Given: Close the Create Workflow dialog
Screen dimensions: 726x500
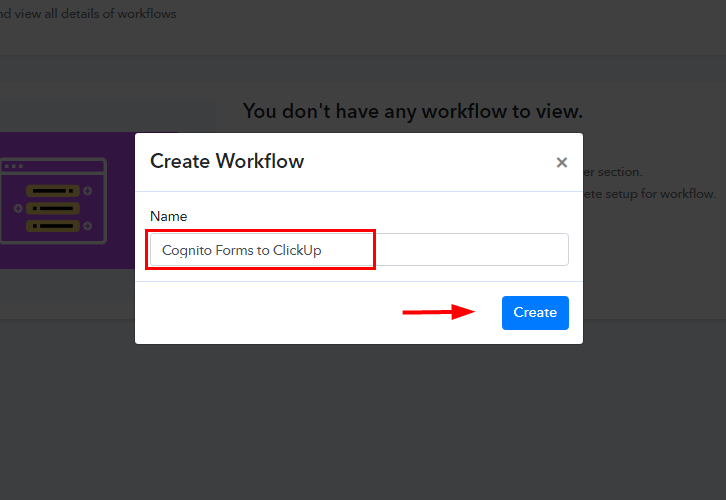Looking at the screenshot, I should [561, 162].
